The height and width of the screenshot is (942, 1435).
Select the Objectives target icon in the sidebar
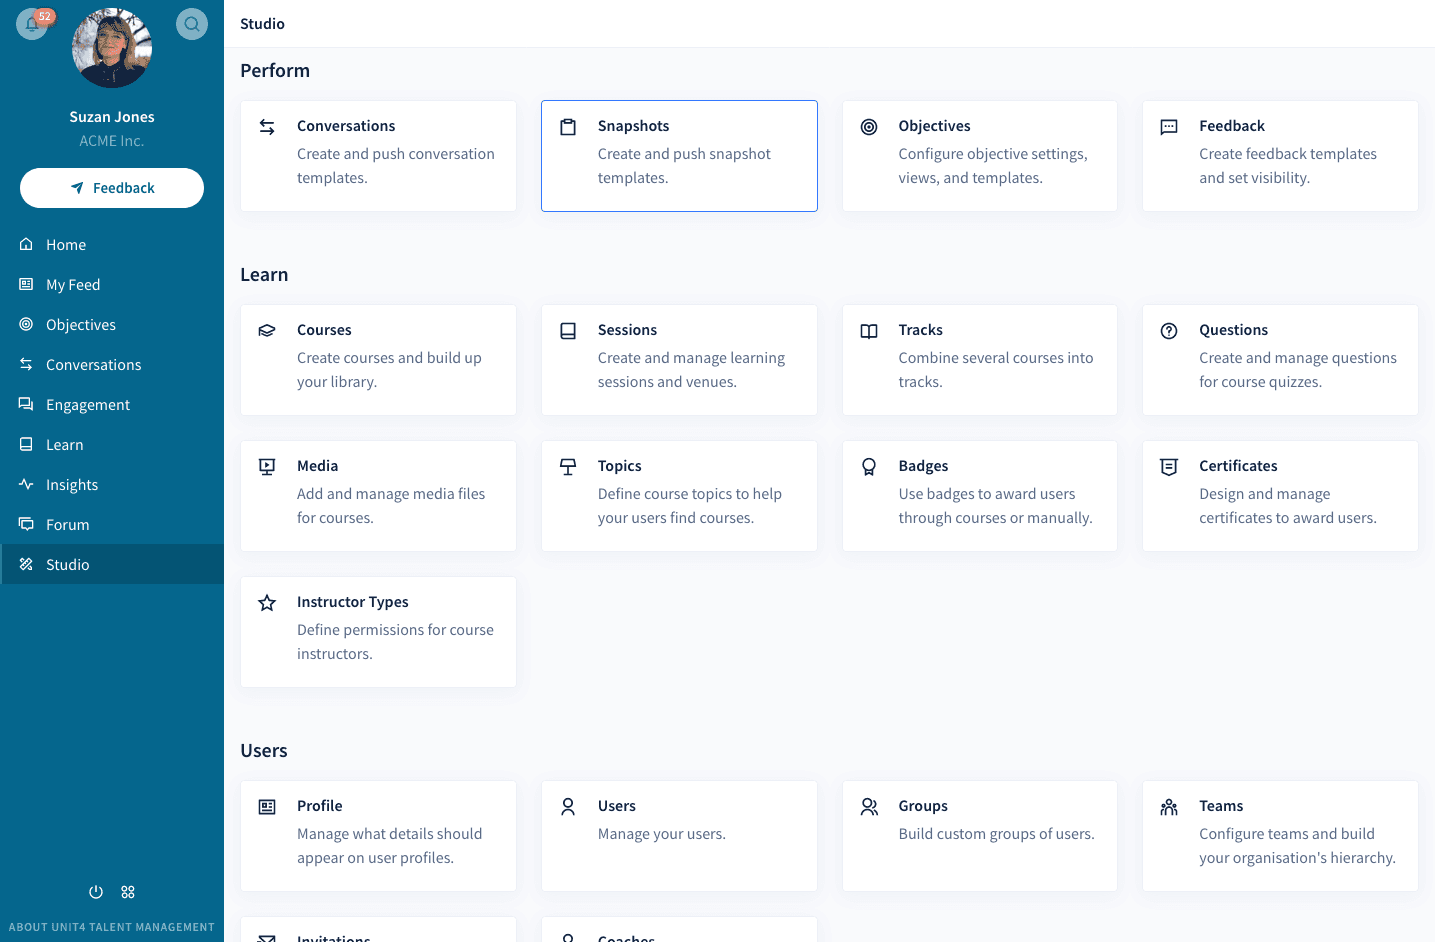click(x=25, y=324)
